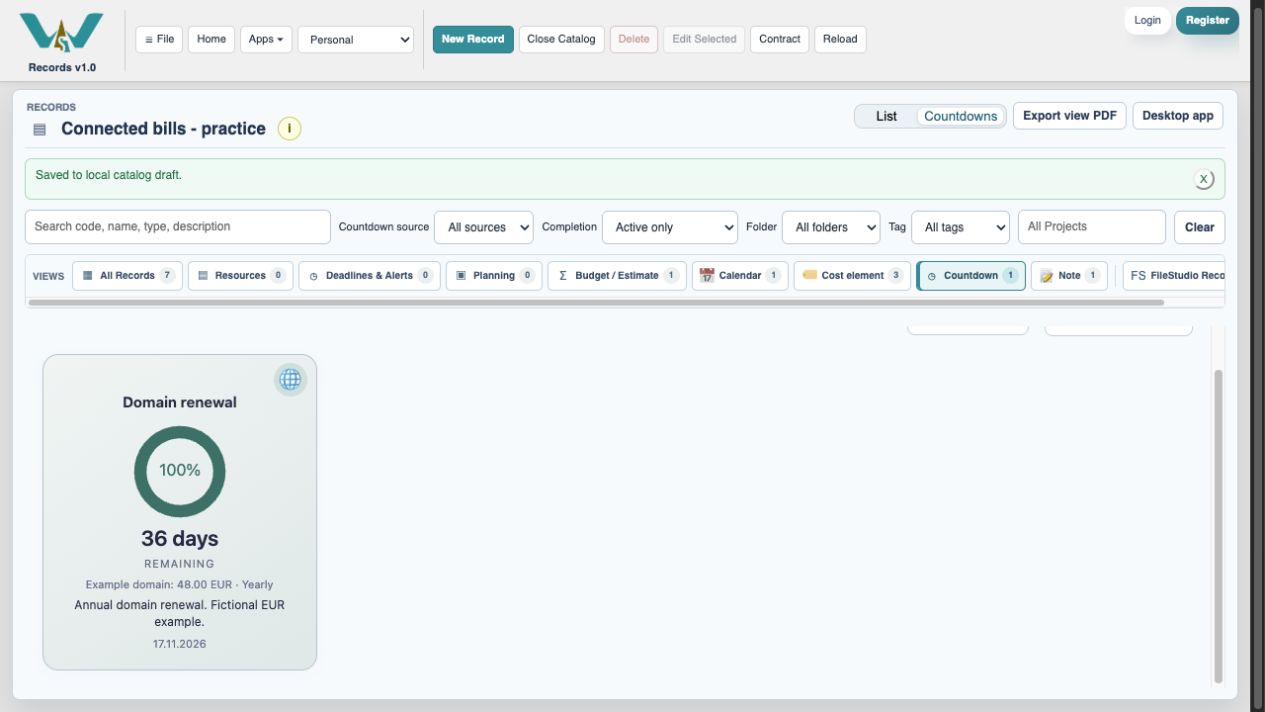Click the 100% progress ring on Domain renewal
Image resolution: width=1265 pixels, height=712 pixels.
(180, 471)
